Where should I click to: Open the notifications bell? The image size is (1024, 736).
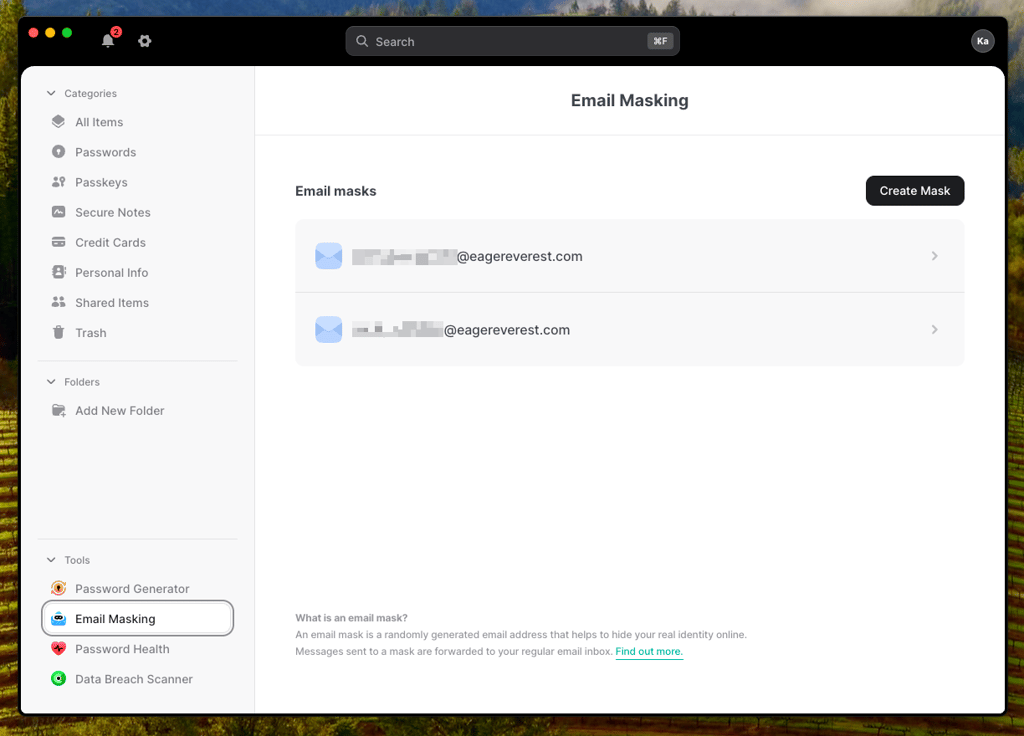(108, 41)
